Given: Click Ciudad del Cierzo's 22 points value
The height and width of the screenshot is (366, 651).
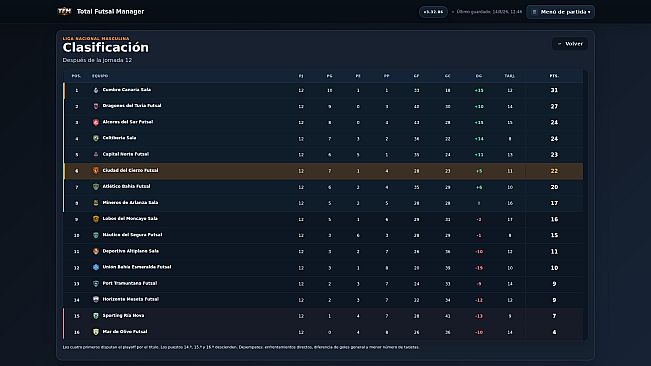Looking at the screenshot, I should [554, 171].
